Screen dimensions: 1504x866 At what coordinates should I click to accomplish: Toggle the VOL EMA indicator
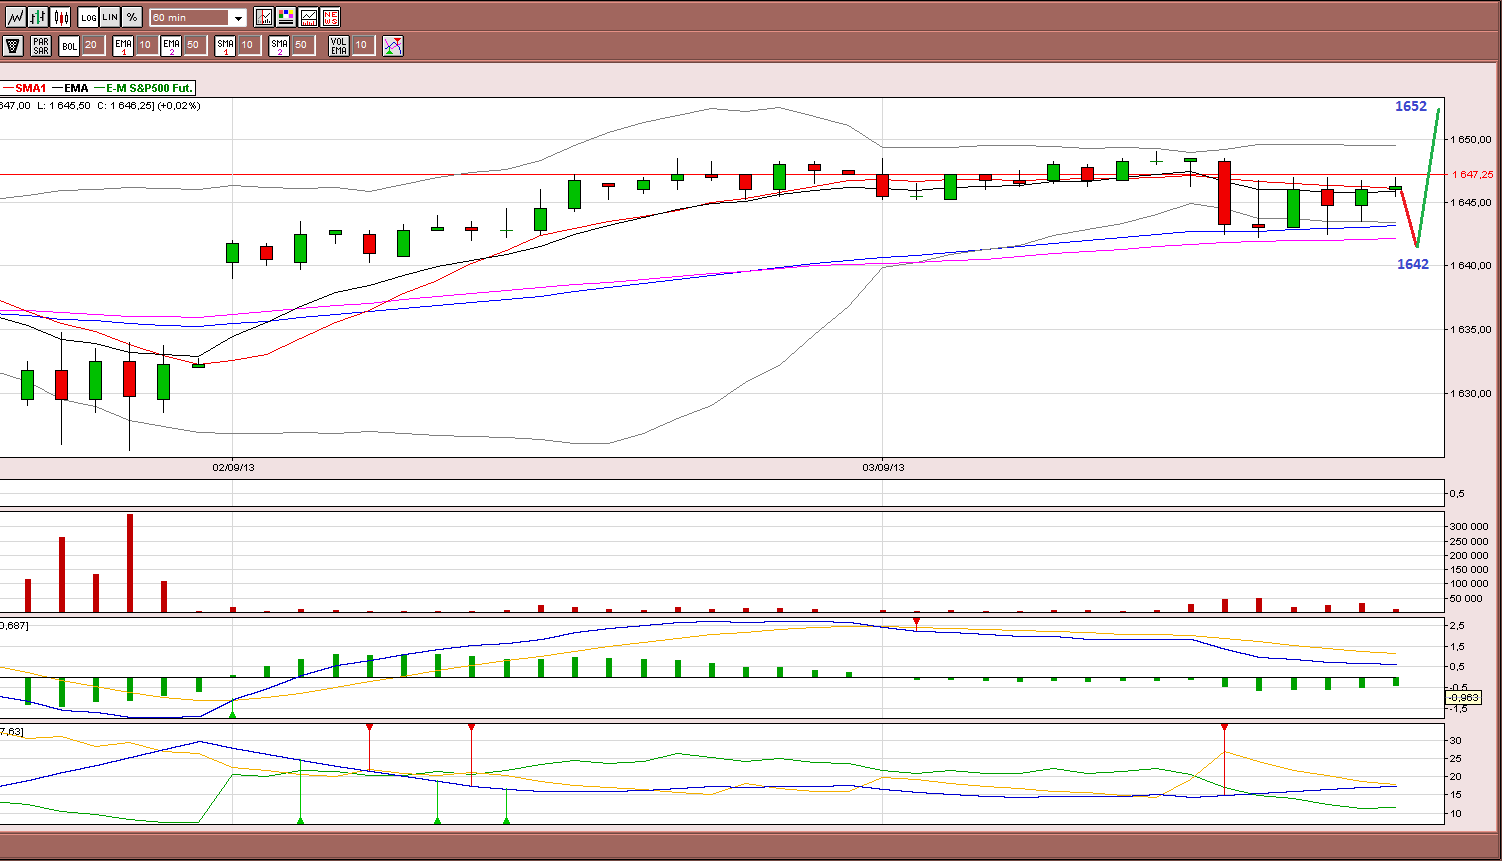[339, 46]
